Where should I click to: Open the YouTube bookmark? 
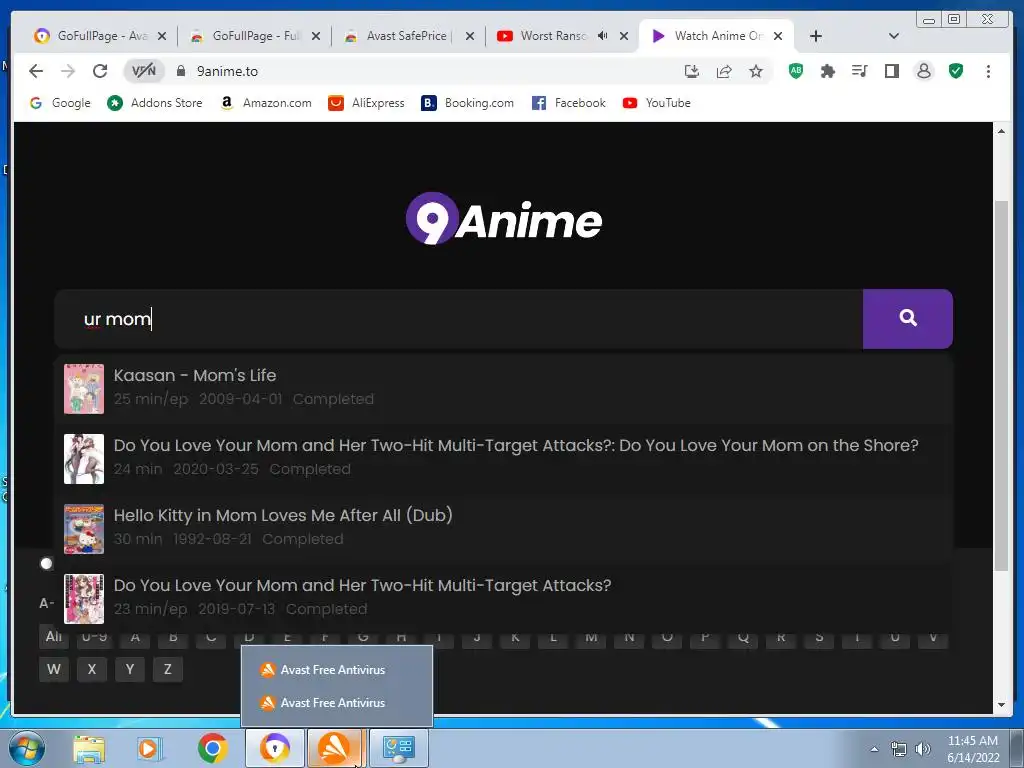pyautogui.click(x=656, y=103)
